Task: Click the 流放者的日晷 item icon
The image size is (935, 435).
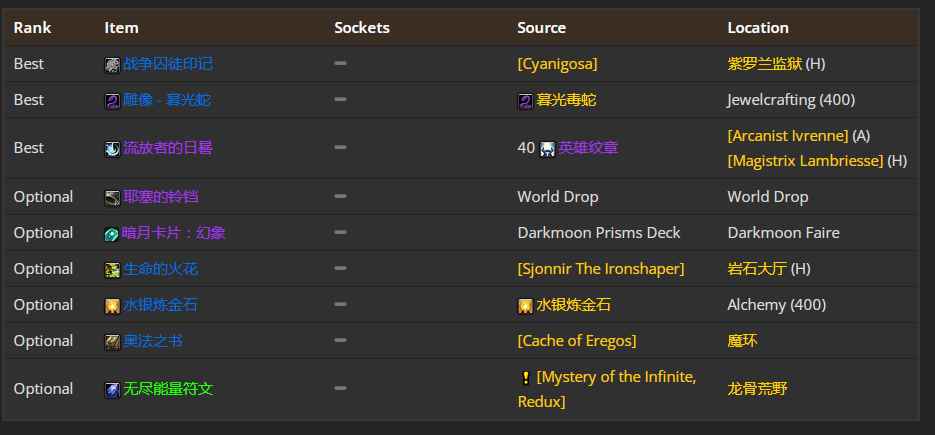Action: [x=113, y=149]
